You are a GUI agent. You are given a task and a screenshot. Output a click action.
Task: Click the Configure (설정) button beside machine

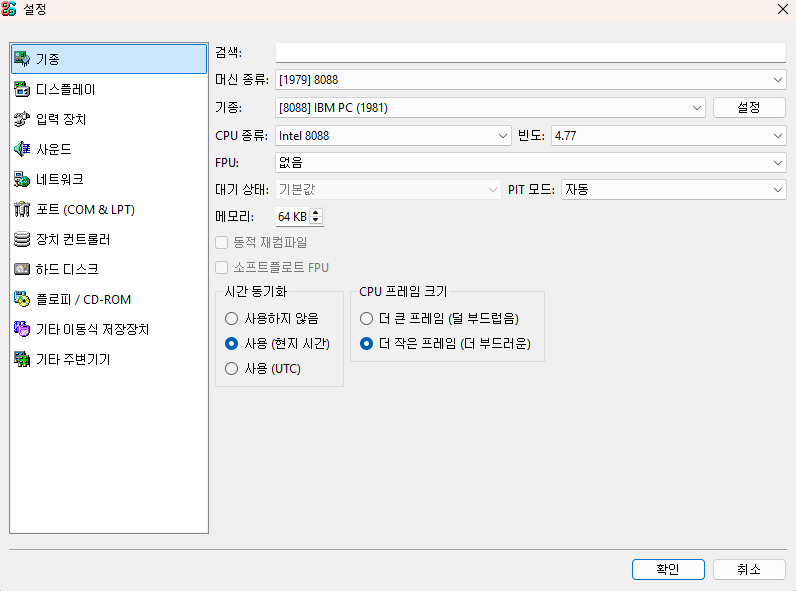749,107
